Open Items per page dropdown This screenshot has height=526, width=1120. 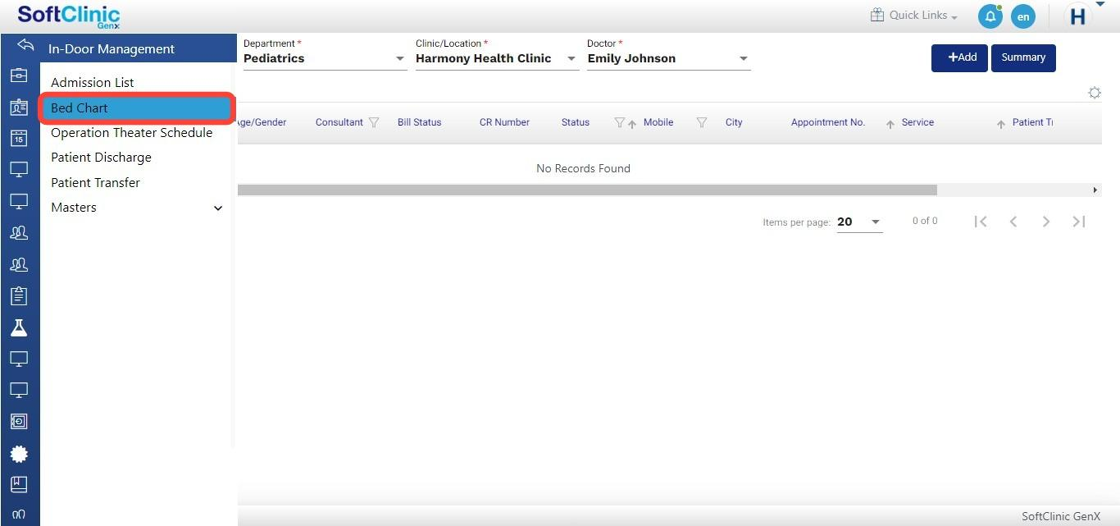[x=859, y=222]
